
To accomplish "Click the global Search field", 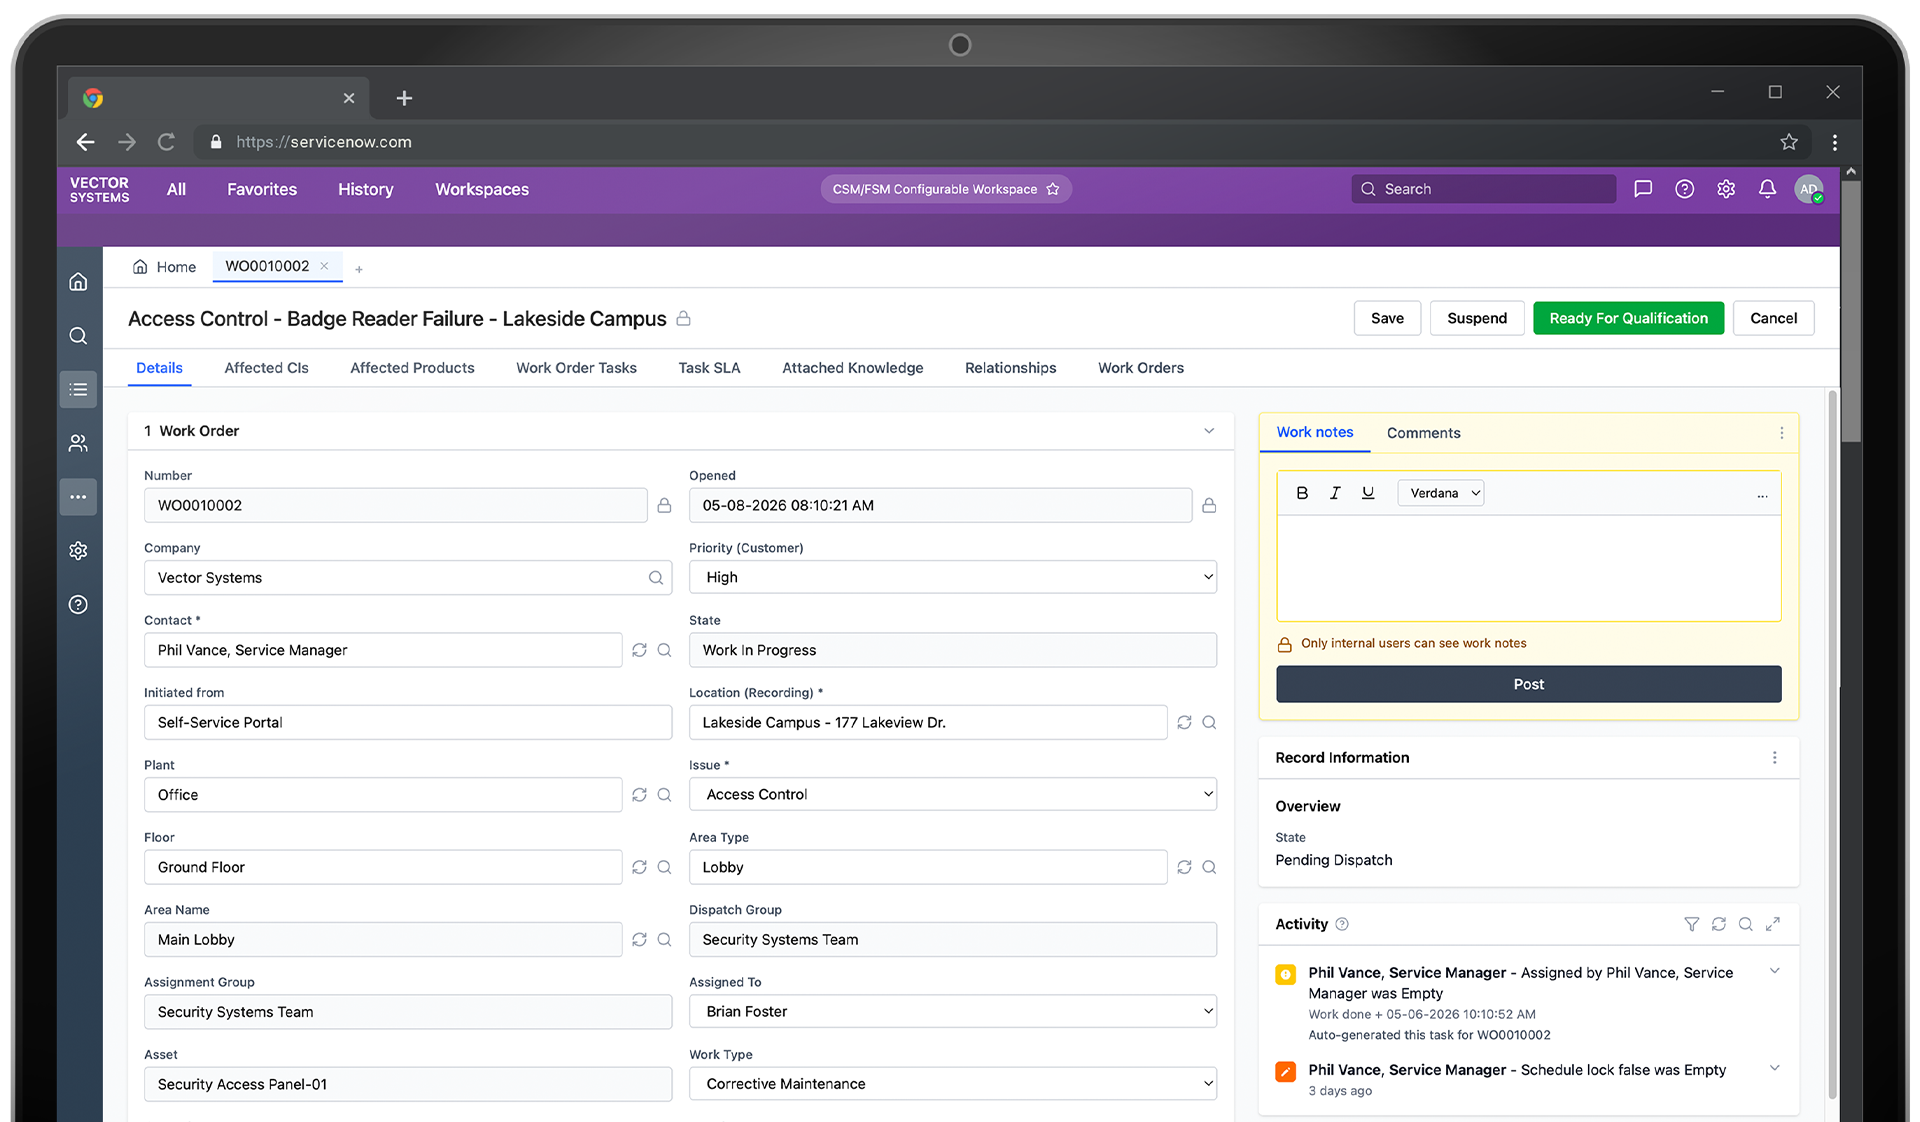I will click(1484, 189).
